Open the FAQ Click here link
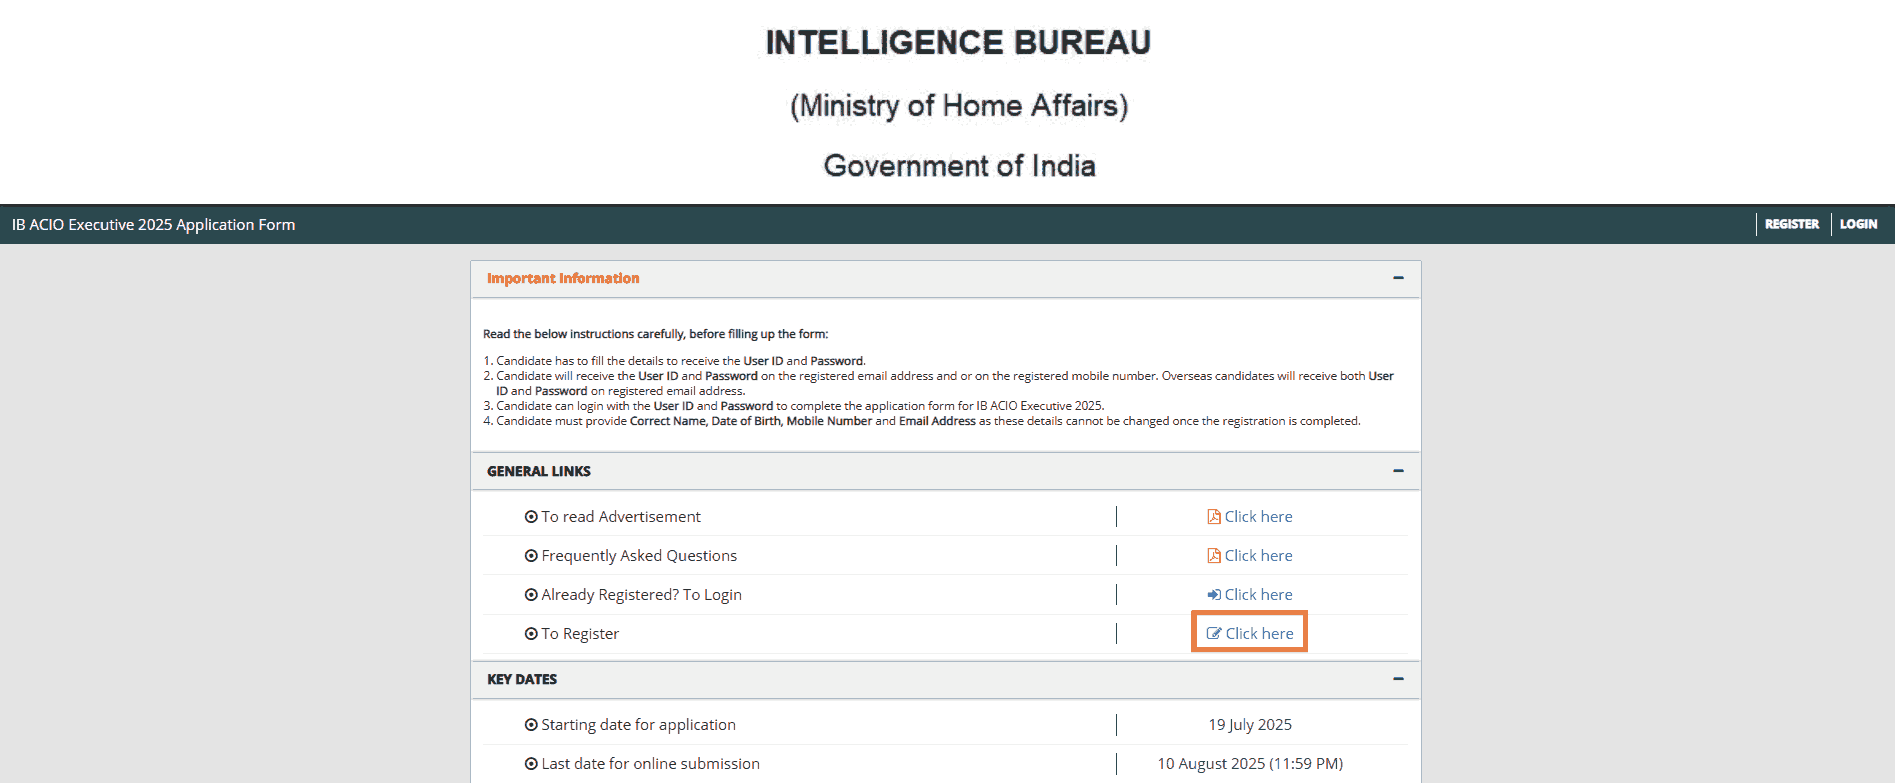The width and height of the screenshot is (1895, 783). [1258, 556]
